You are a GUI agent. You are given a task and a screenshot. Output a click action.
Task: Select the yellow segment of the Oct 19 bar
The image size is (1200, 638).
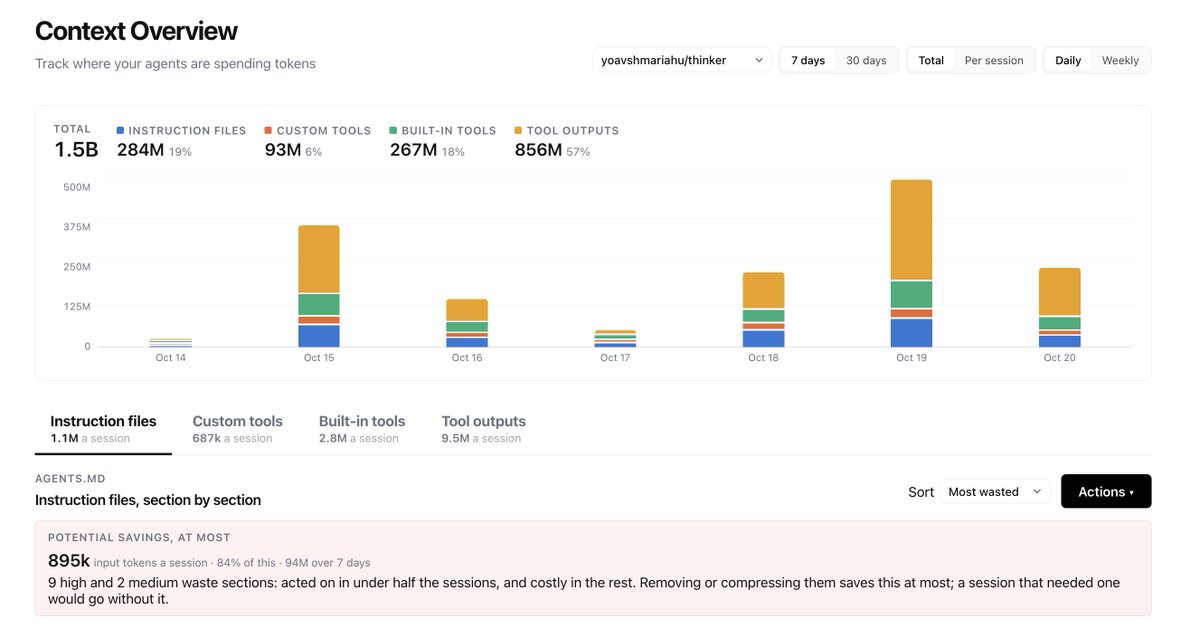(911, 229)
